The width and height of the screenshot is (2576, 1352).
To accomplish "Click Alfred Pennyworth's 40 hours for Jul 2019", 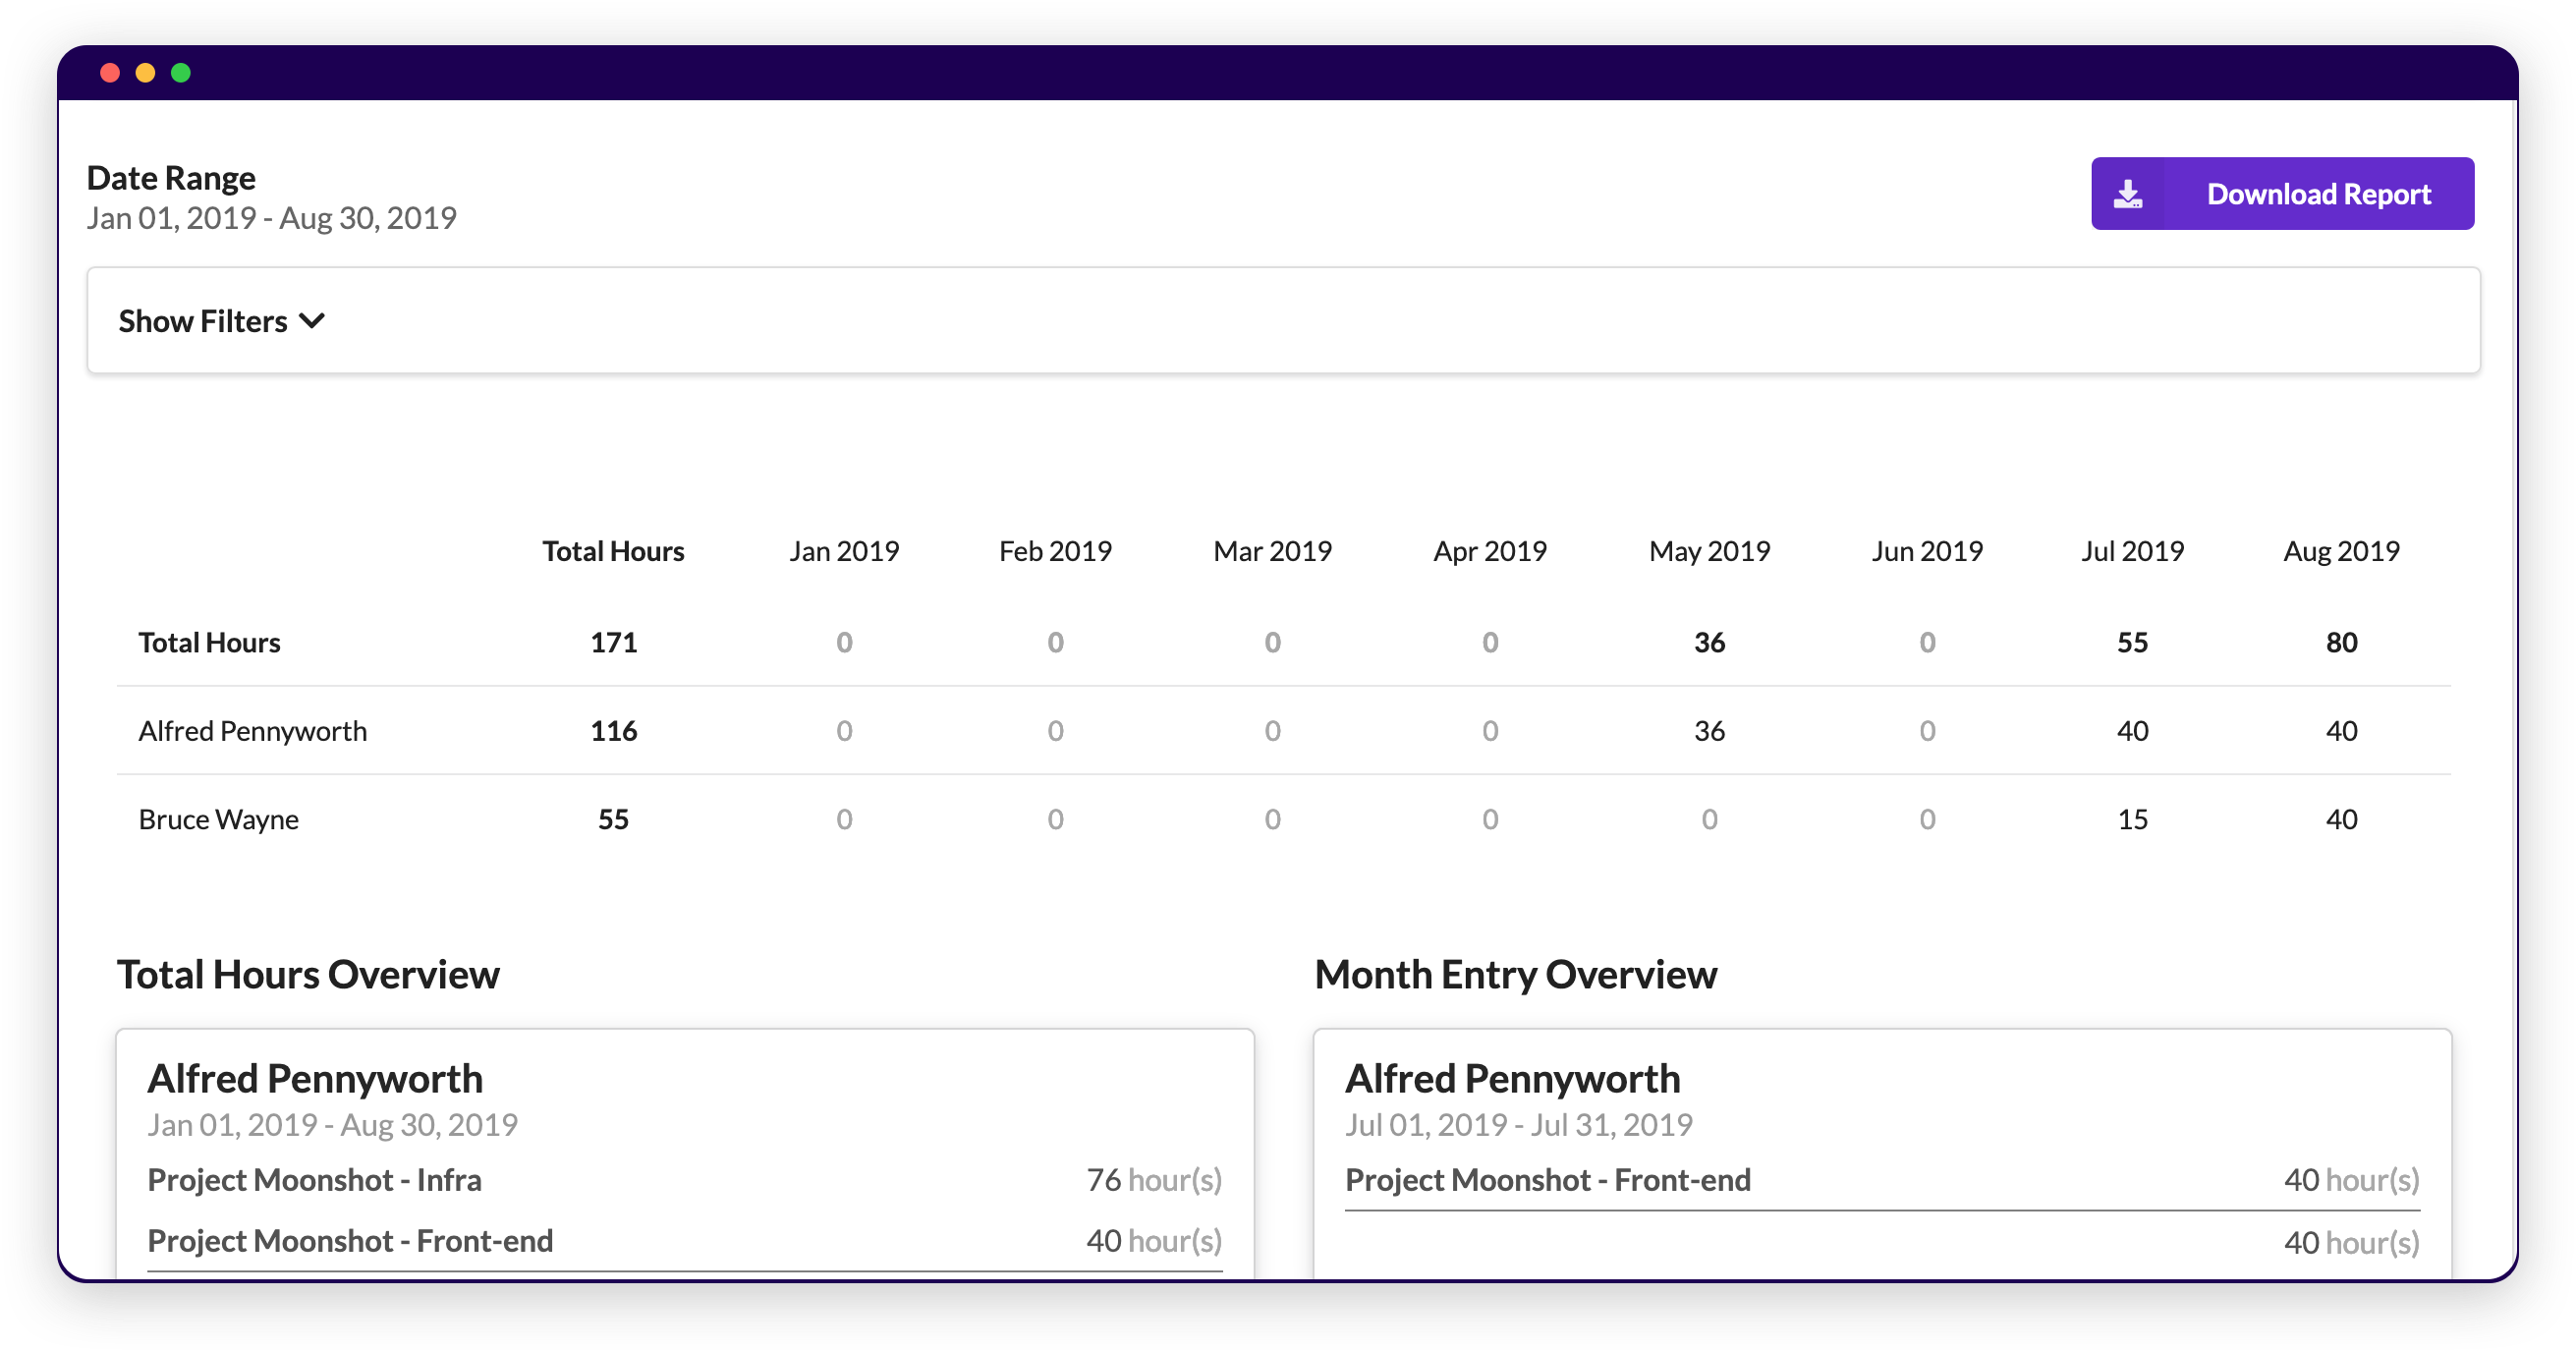I will coord(2131,731).
